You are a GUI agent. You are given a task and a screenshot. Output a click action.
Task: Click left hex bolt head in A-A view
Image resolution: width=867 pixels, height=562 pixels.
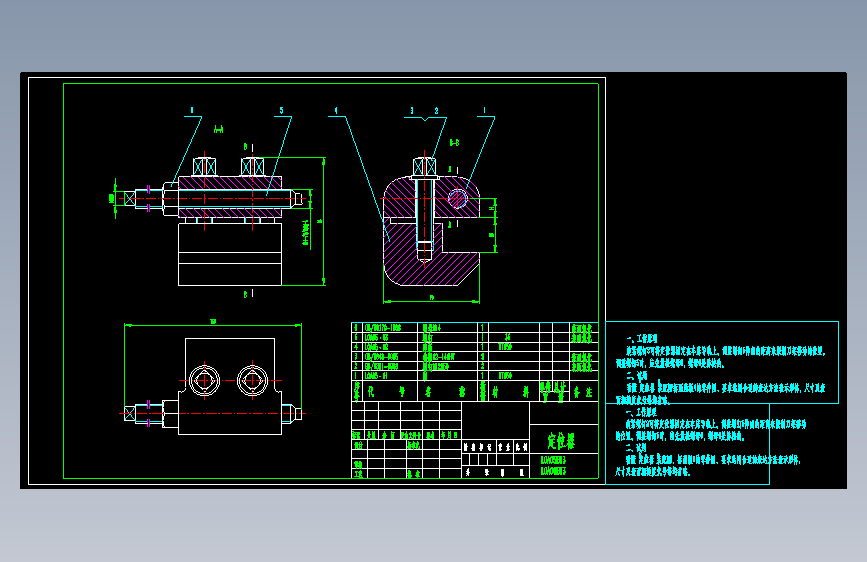tap(204, 166)
